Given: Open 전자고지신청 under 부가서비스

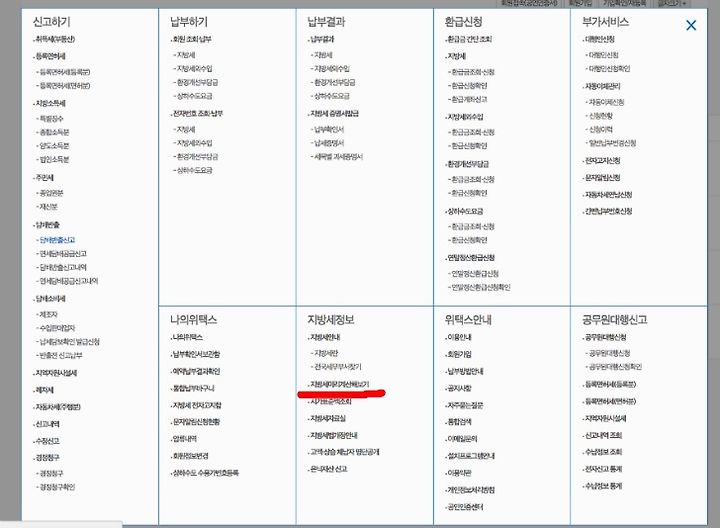Looking at the screenshot, I should tap(602, 161).
